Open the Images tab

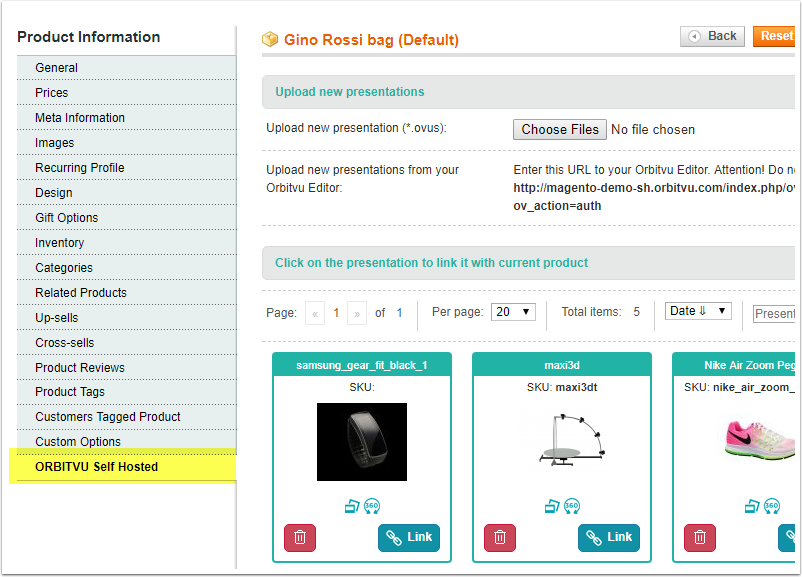[127, 143]
